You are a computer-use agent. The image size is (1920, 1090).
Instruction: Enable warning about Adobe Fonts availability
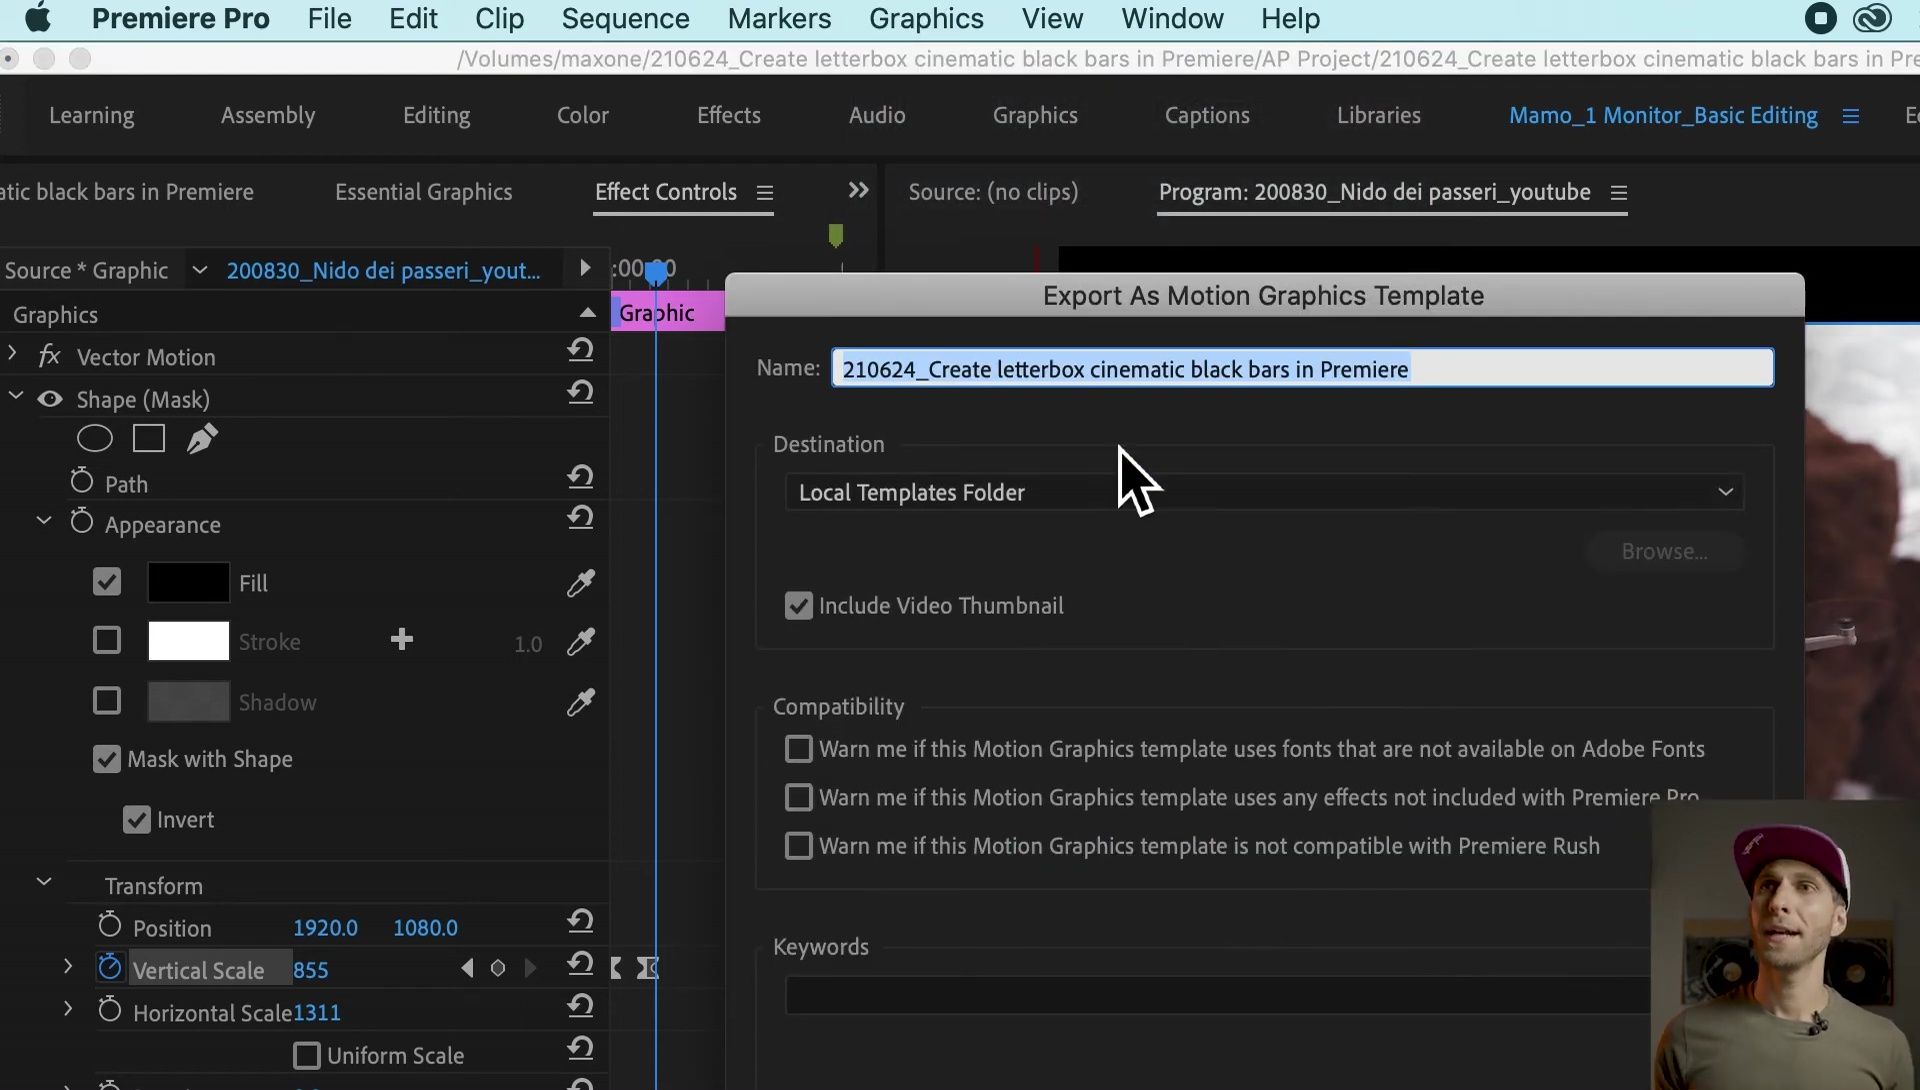click(x=799, y=749)
